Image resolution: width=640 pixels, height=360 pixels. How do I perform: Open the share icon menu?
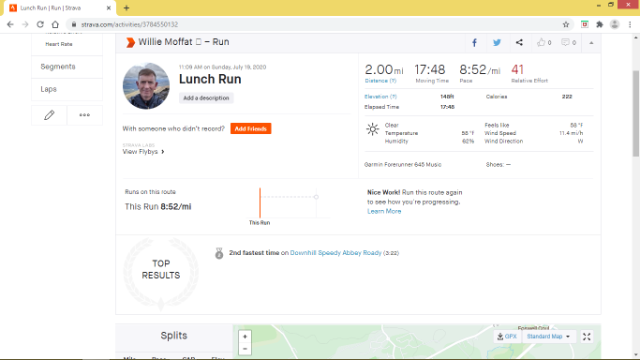point(519,42)
